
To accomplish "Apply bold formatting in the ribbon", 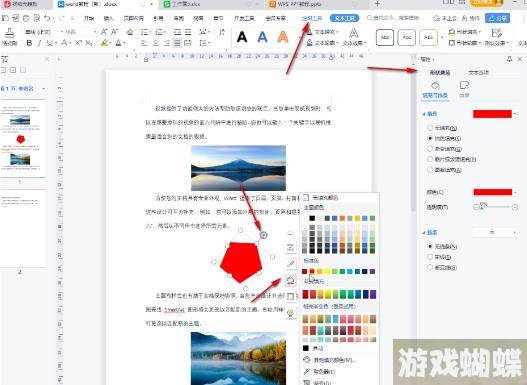I will click(29, 43).
